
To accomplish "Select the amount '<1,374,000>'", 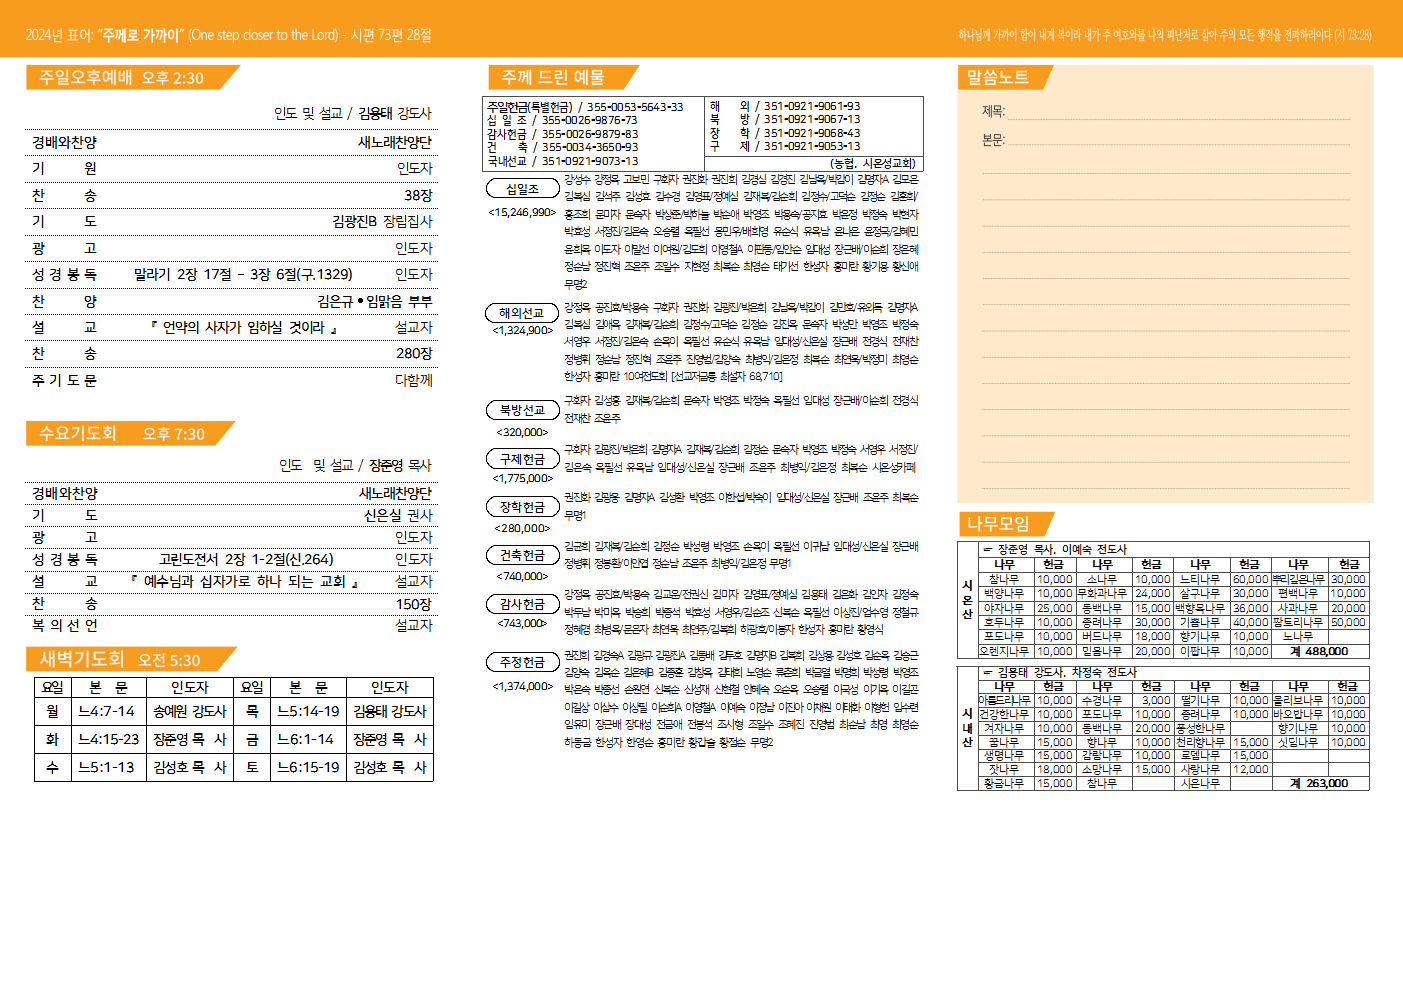I will pyautogui.click(x=522, y=686).
